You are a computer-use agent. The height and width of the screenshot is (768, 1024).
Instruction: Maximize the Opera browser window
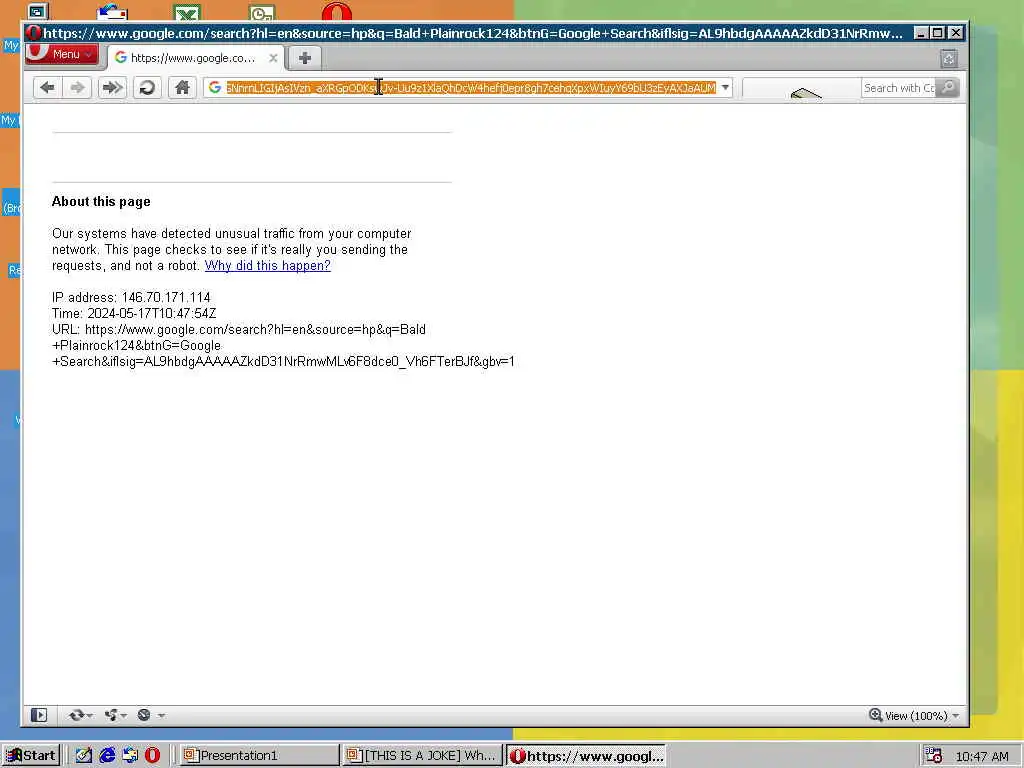tap(938, 33)
